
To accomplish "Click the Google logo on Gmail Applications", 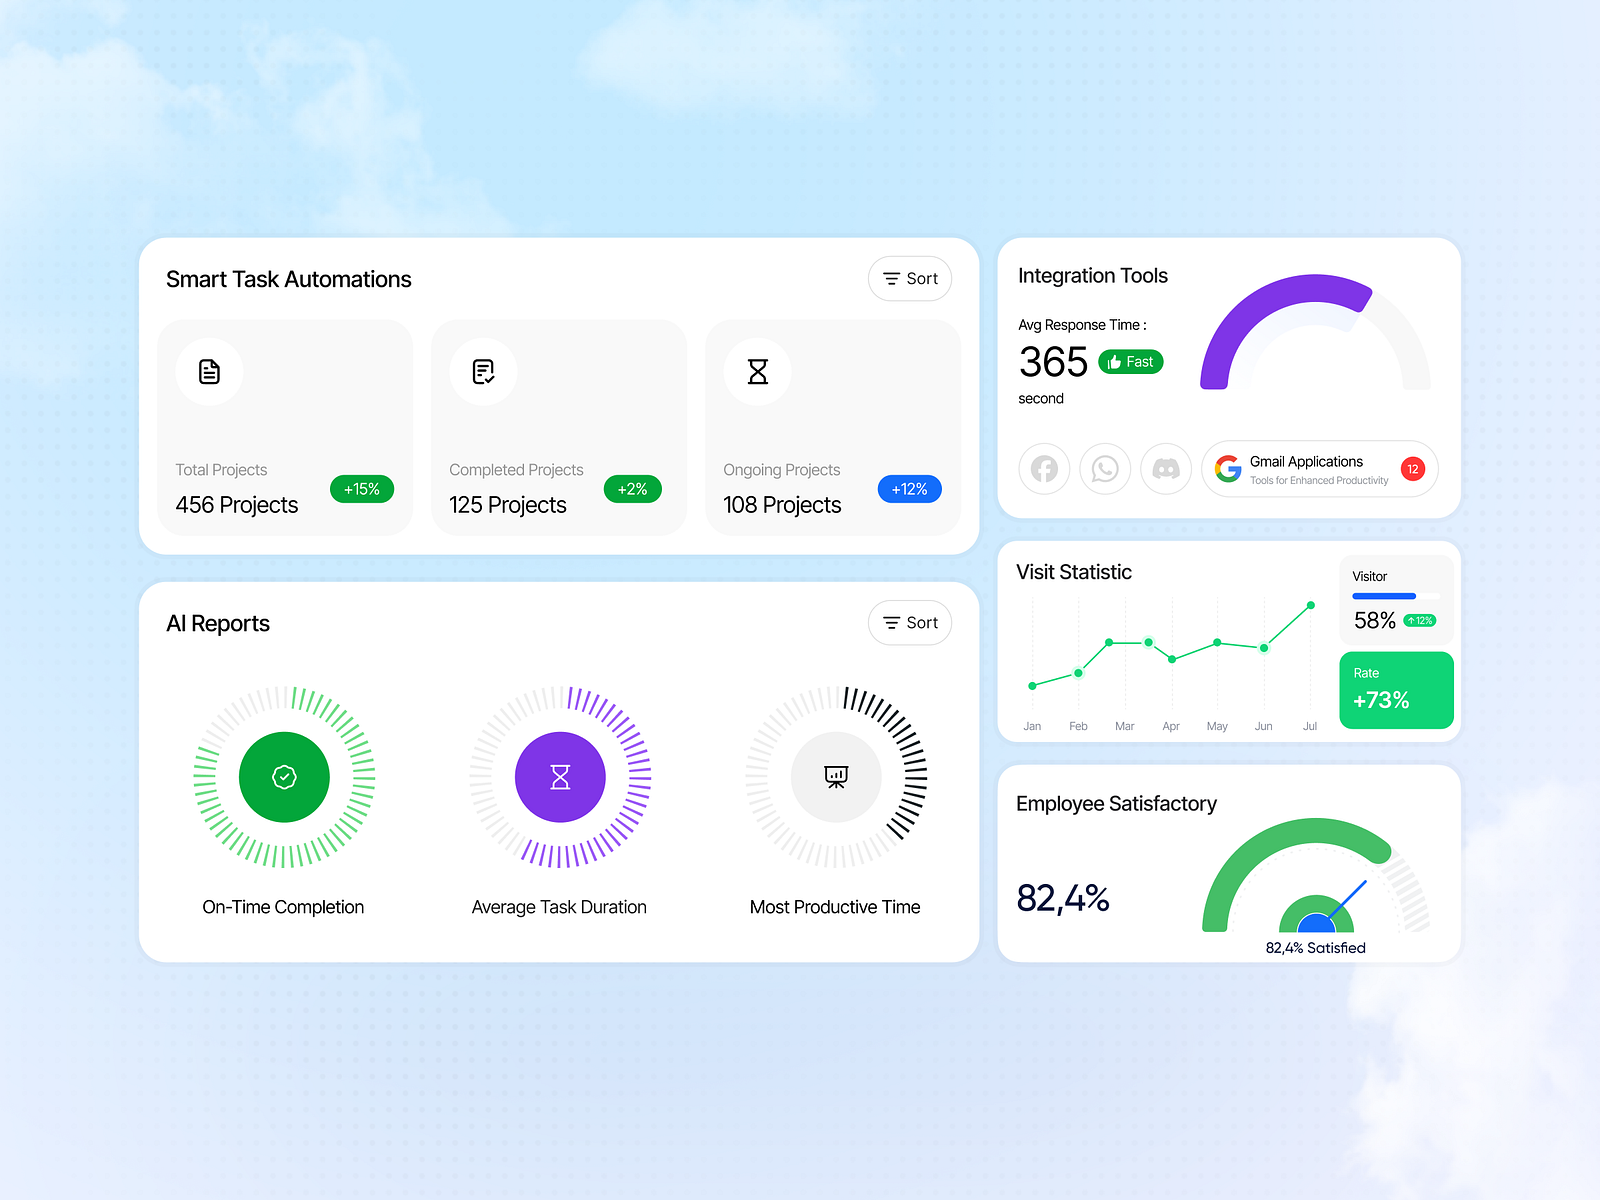I will click(1228, 469).
